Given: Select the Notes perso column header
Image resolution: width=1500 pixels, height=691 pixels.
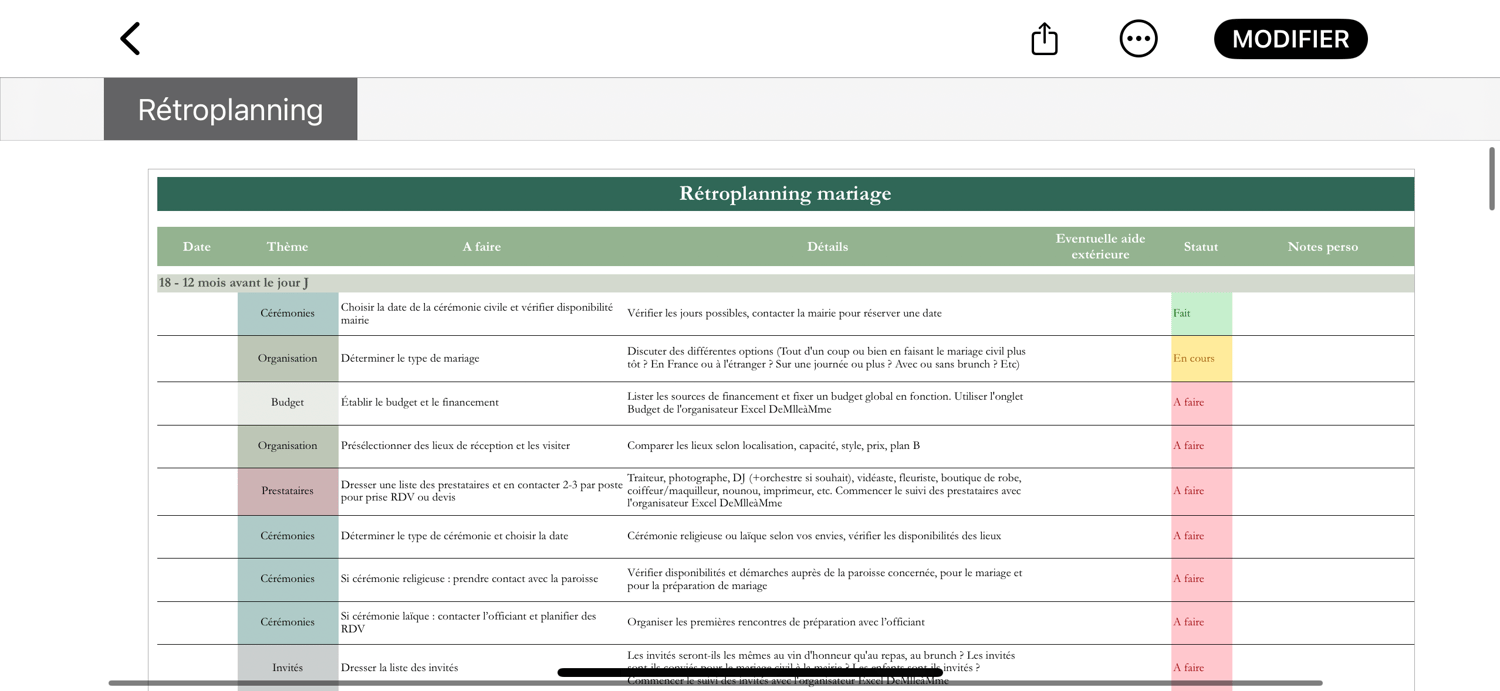Looking at the screenshot, I should click(1323, 247).
